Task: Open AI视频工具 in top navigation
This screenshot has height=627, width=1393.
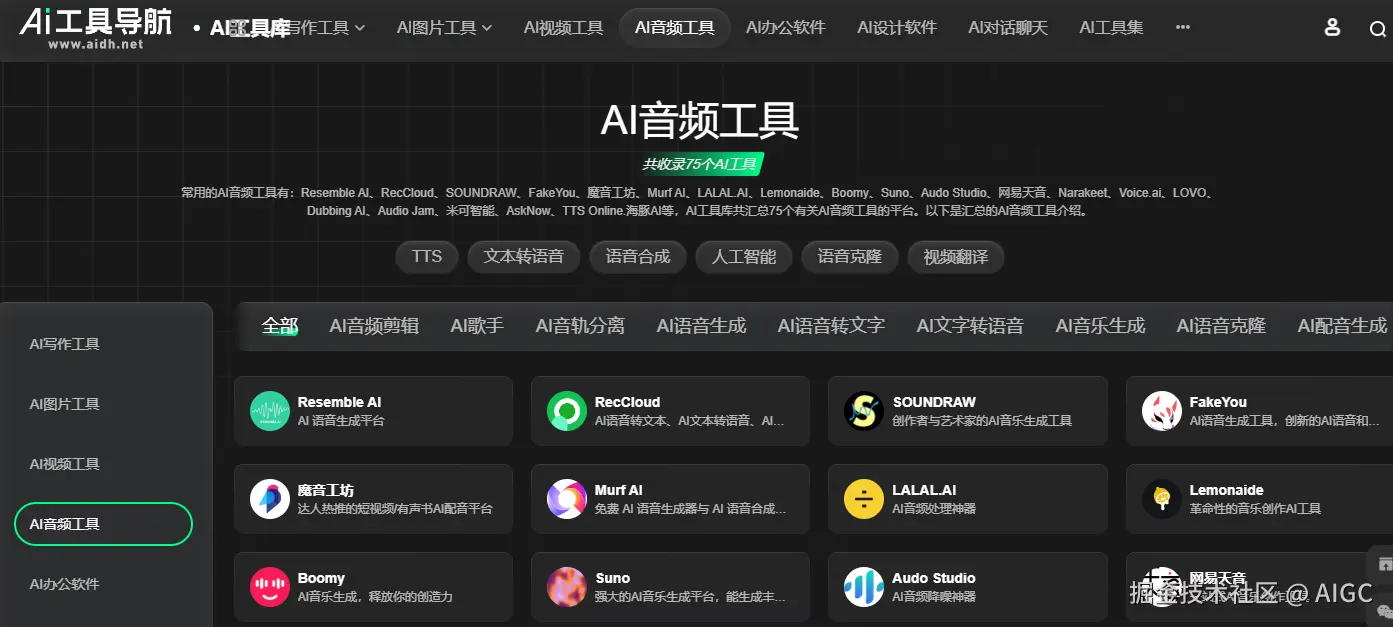Action: click(564, 28)
